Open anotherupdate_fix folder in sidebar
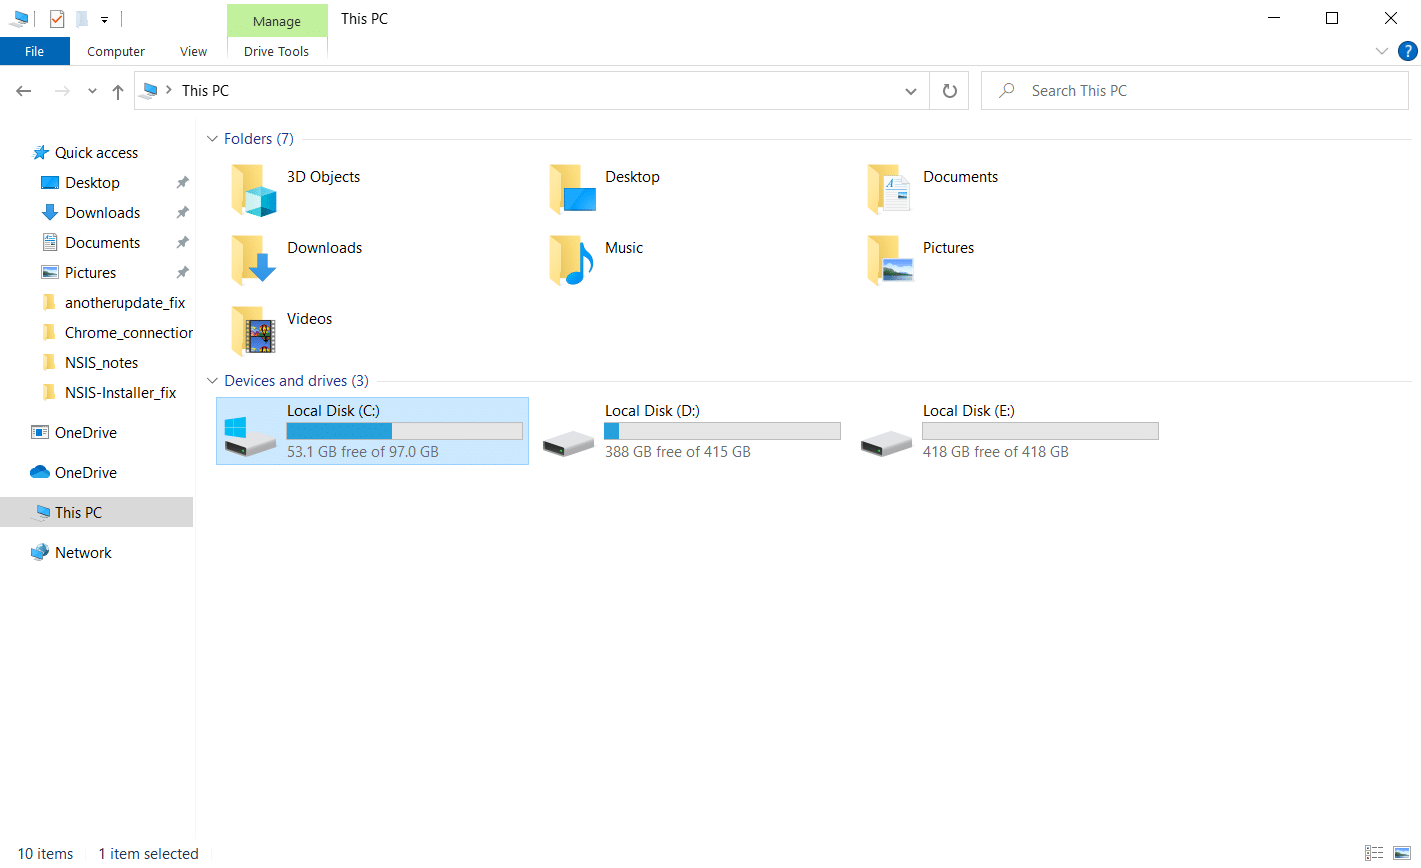The width and height of the screenshot is (1421, 868). point(125,303)
